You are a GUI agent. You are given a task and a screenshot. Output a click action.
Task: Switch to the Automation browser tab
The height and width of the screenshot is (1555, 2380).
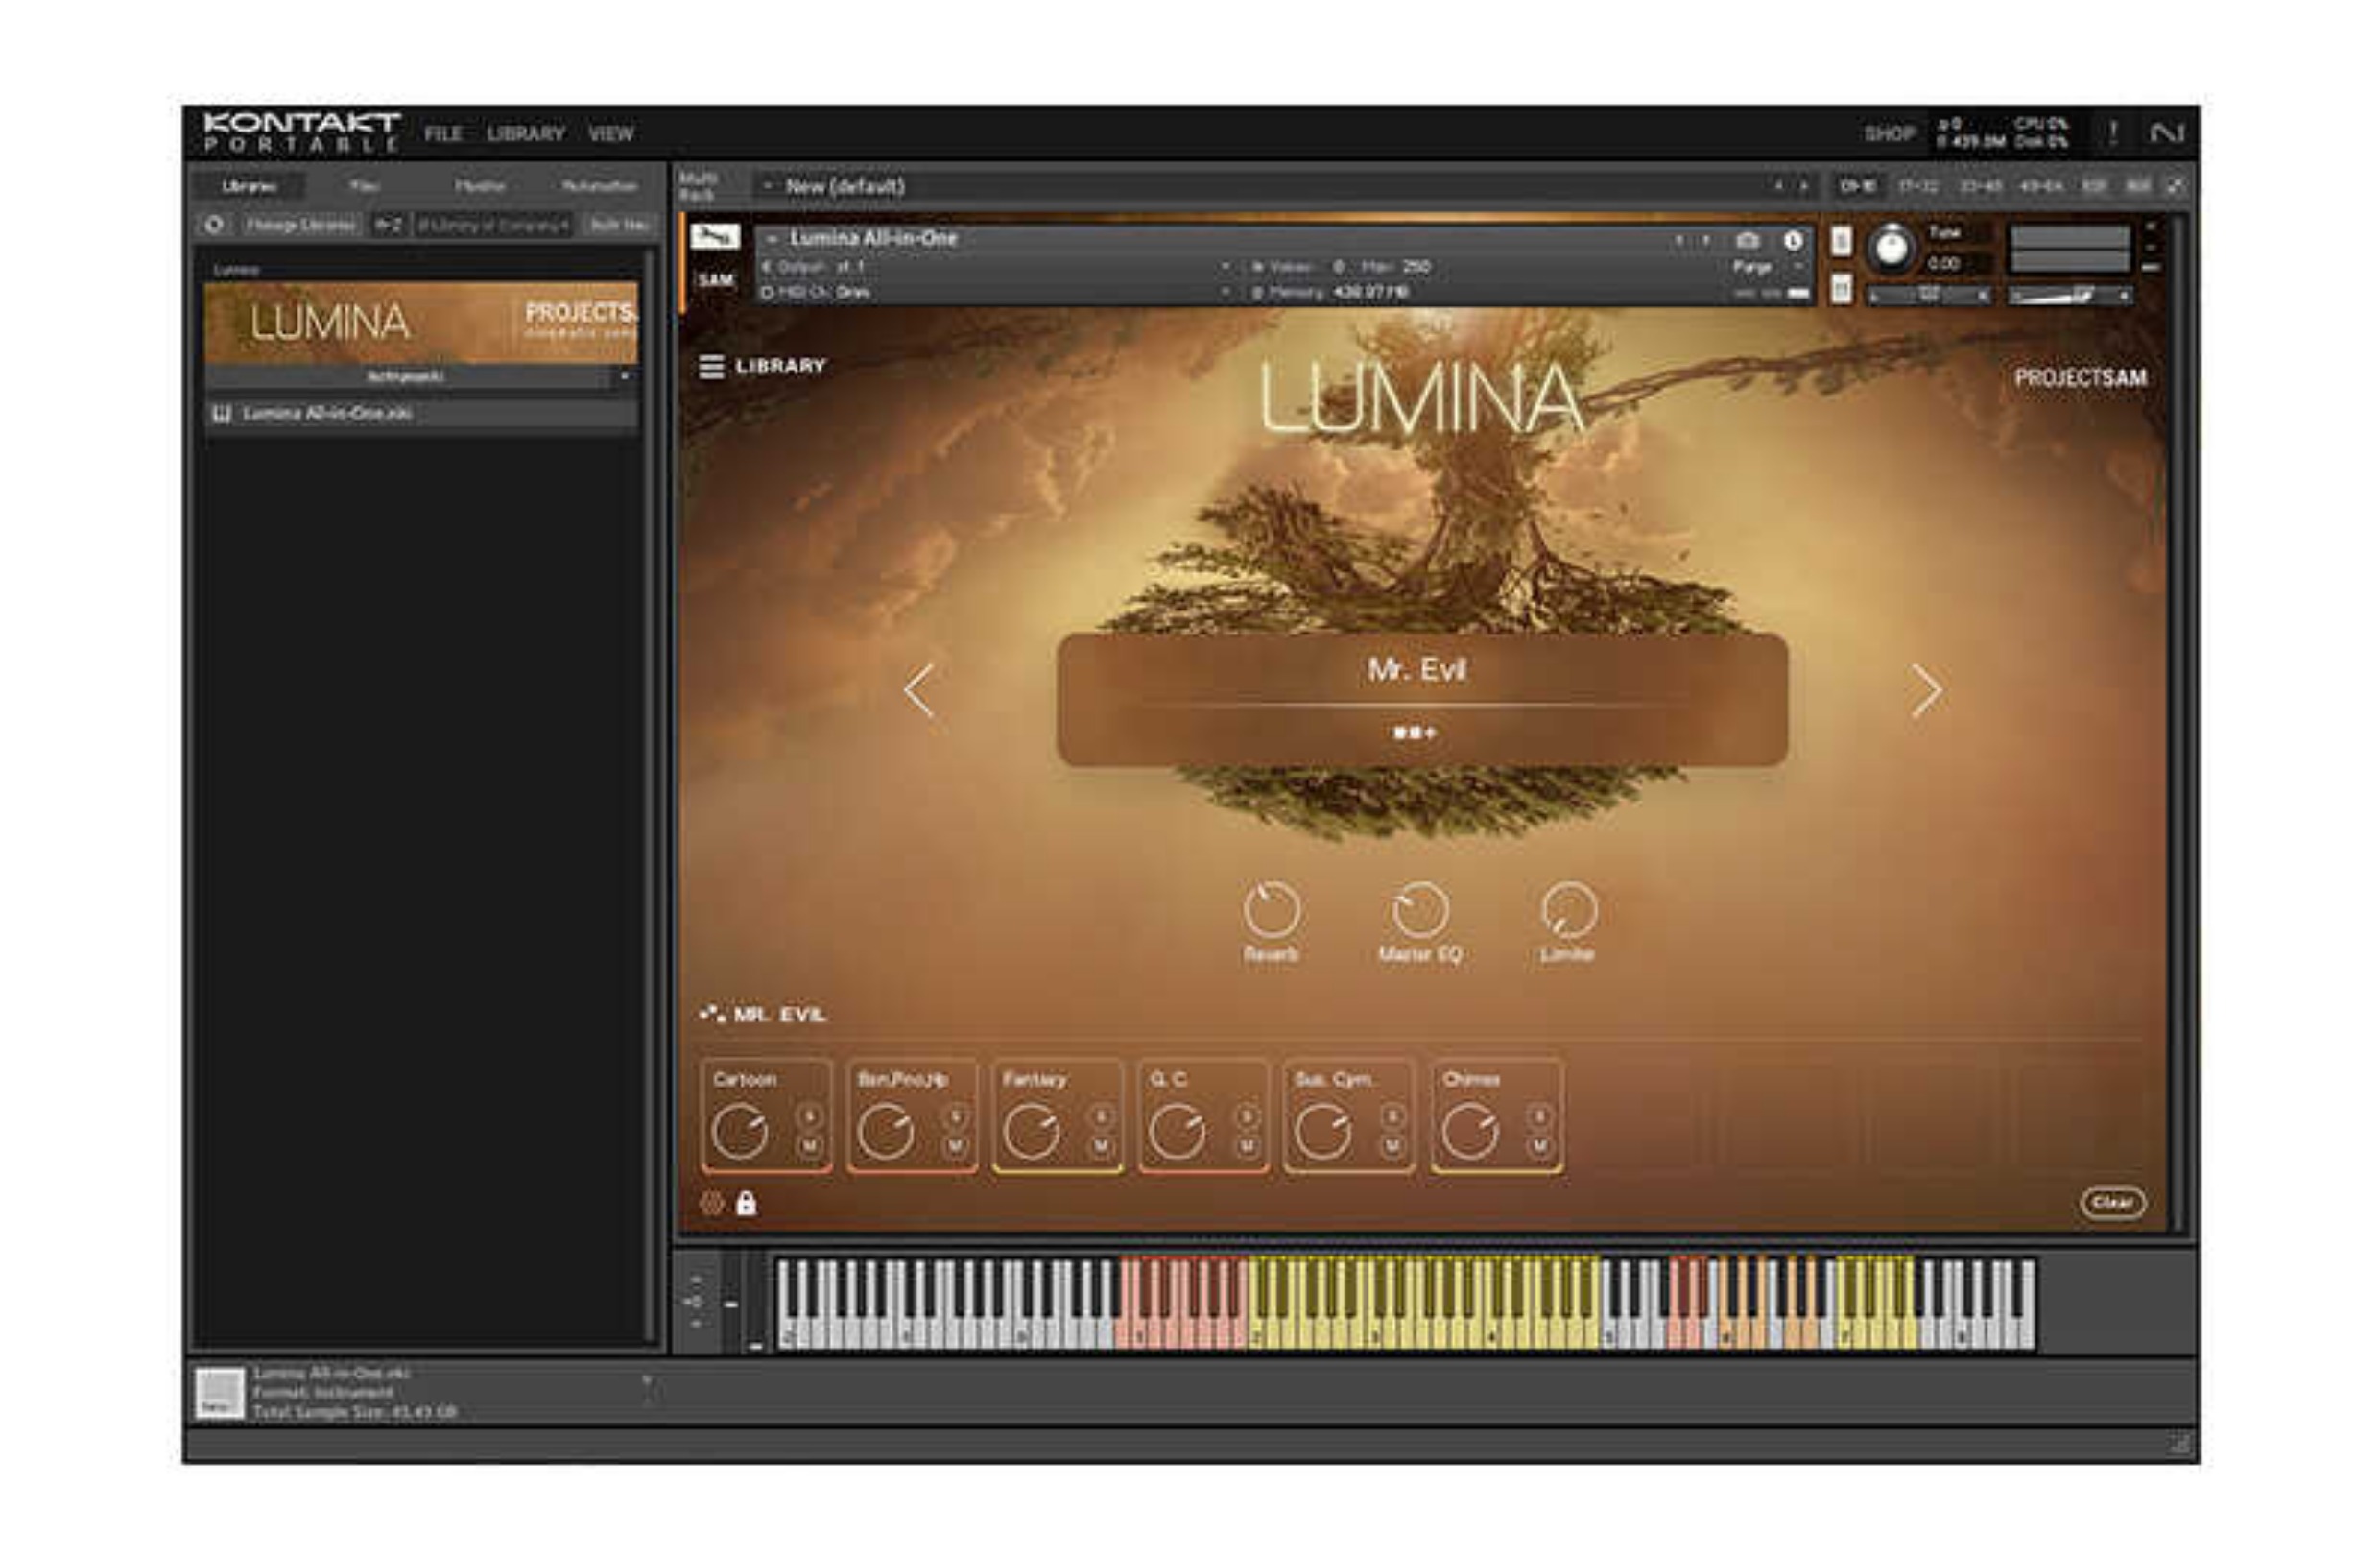point(599,186)
